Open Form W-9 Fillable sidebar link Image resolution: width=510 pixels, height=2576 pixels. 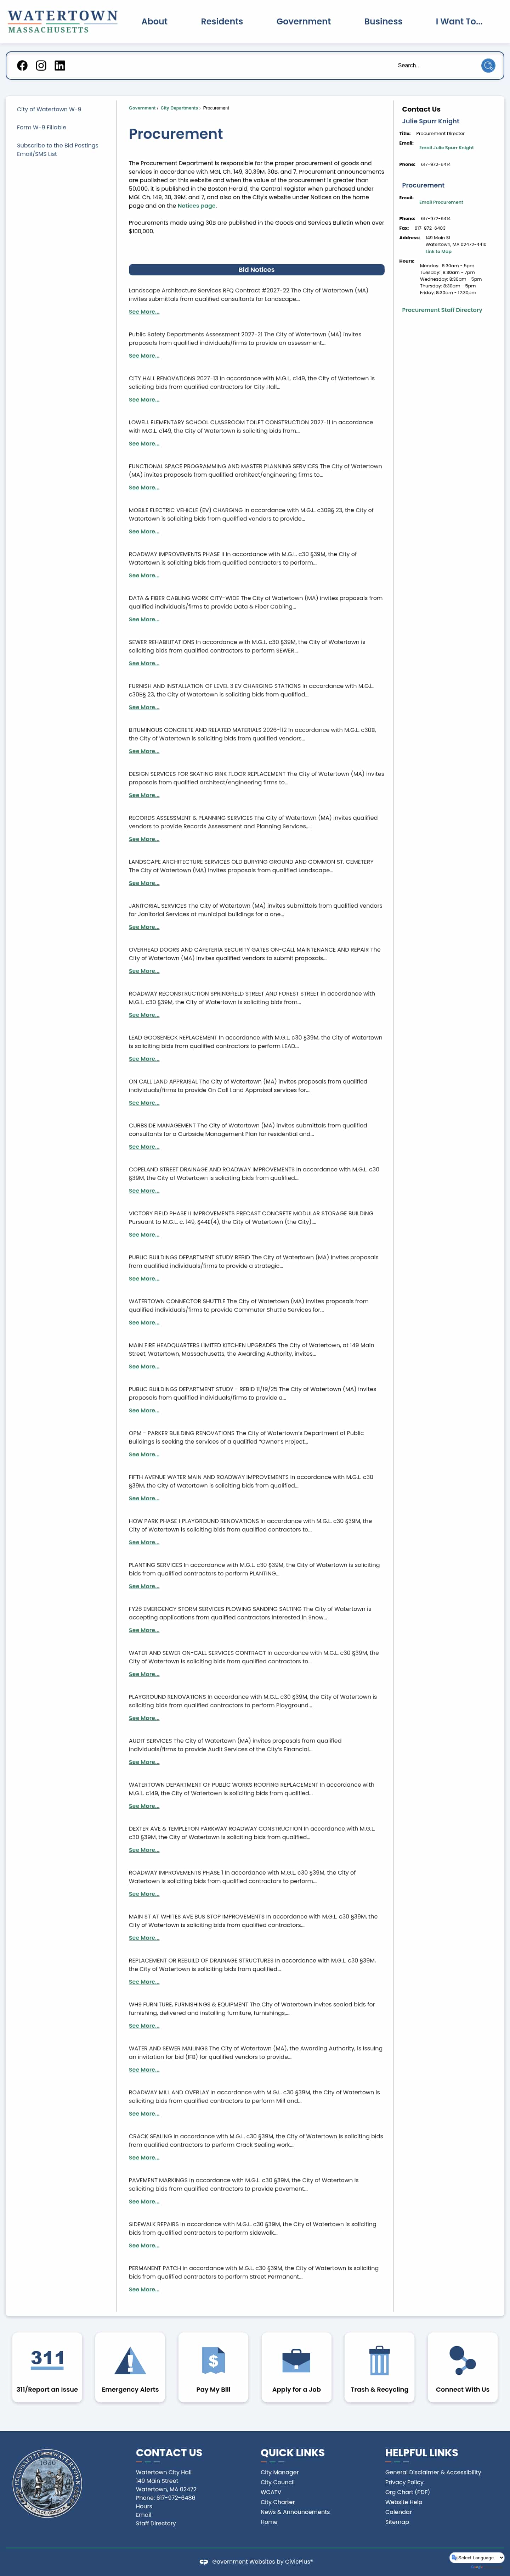coord(42,127)
